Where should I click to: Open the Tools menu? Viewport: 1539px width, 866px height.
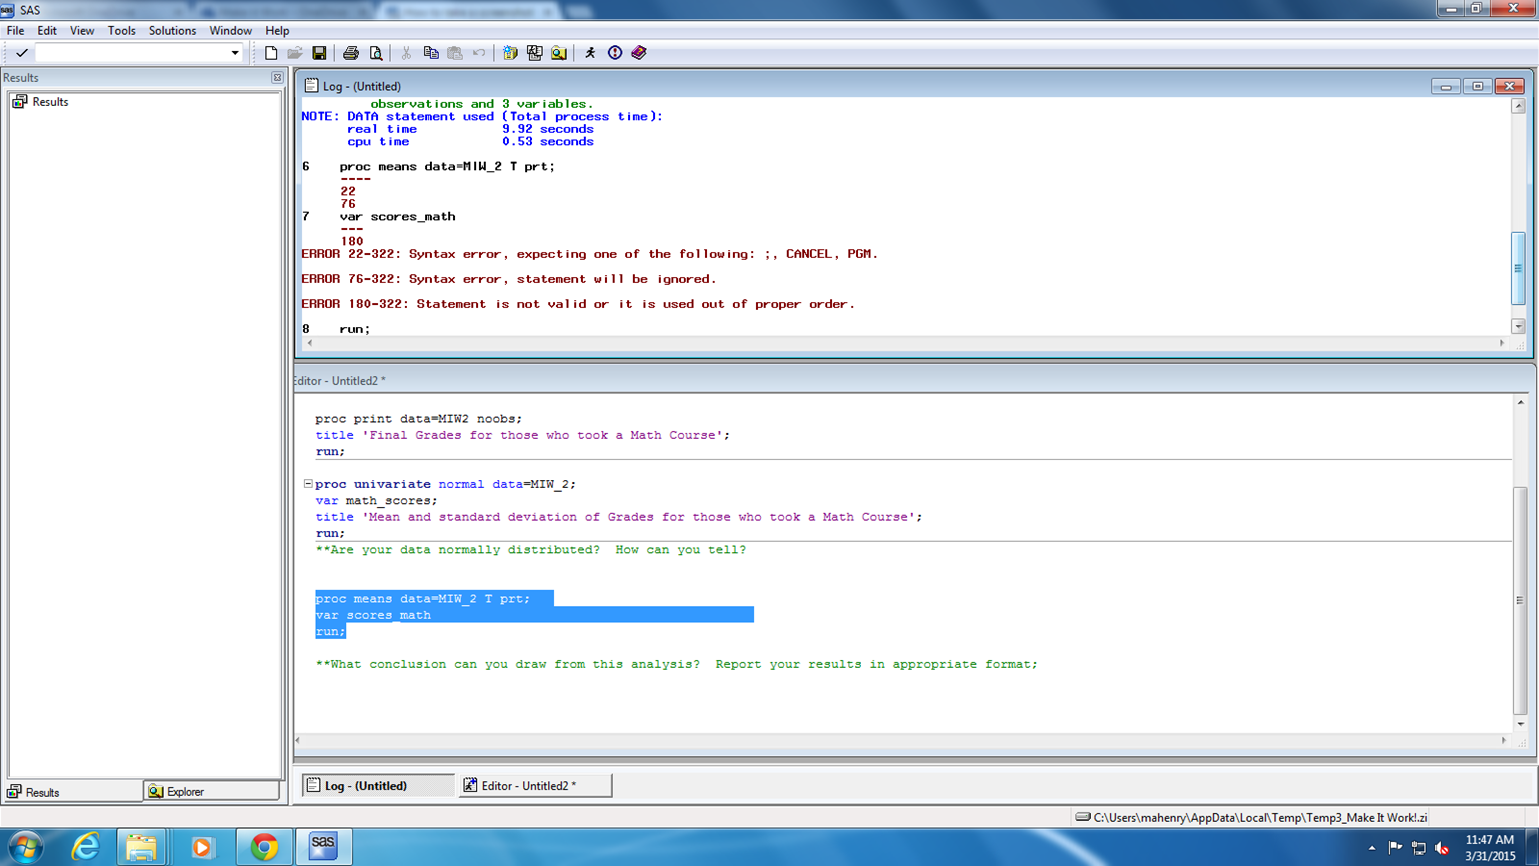click(121, 31)
